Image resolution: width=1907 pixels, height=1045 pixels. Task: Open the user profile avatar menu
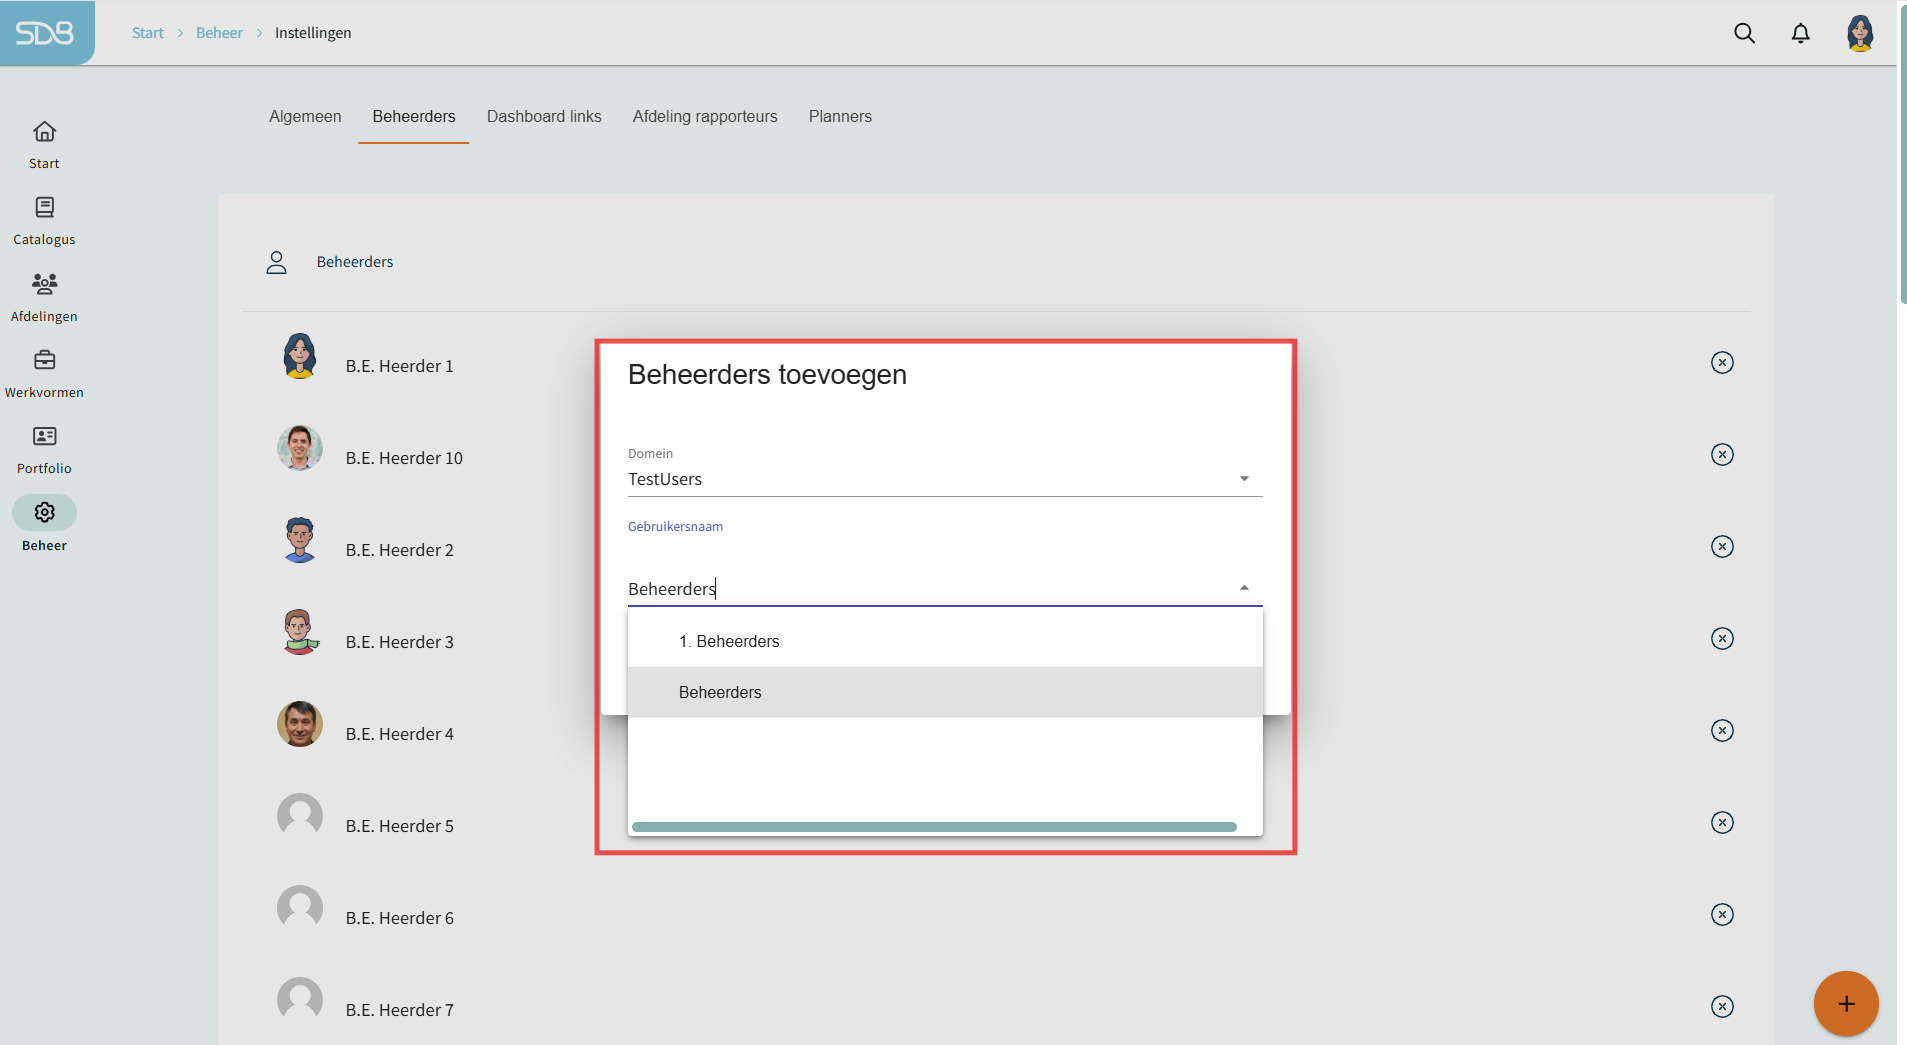[x=1859, y=33]
